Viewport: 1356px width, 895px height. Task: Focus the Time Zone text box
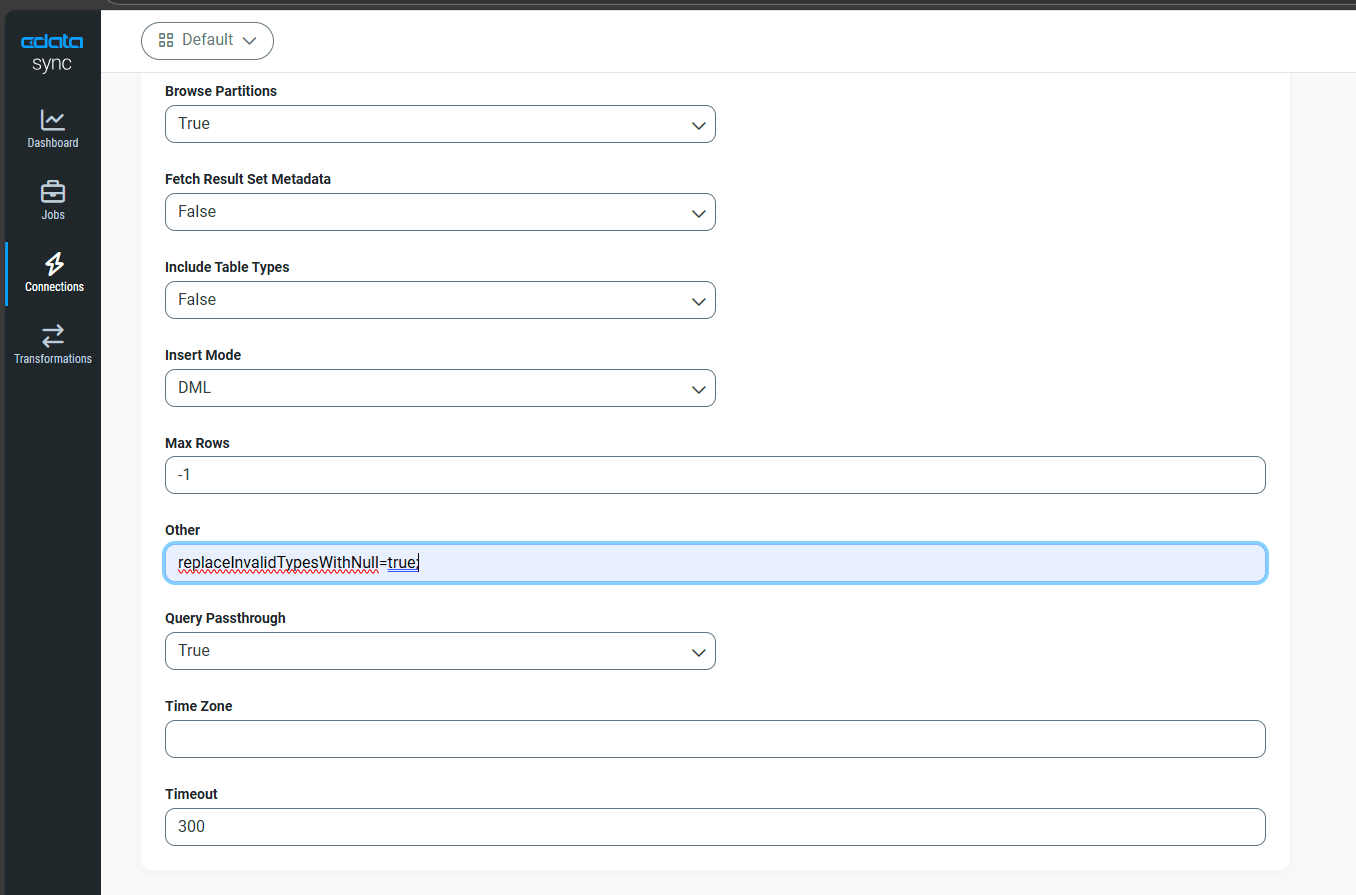[x=715, y=739]
